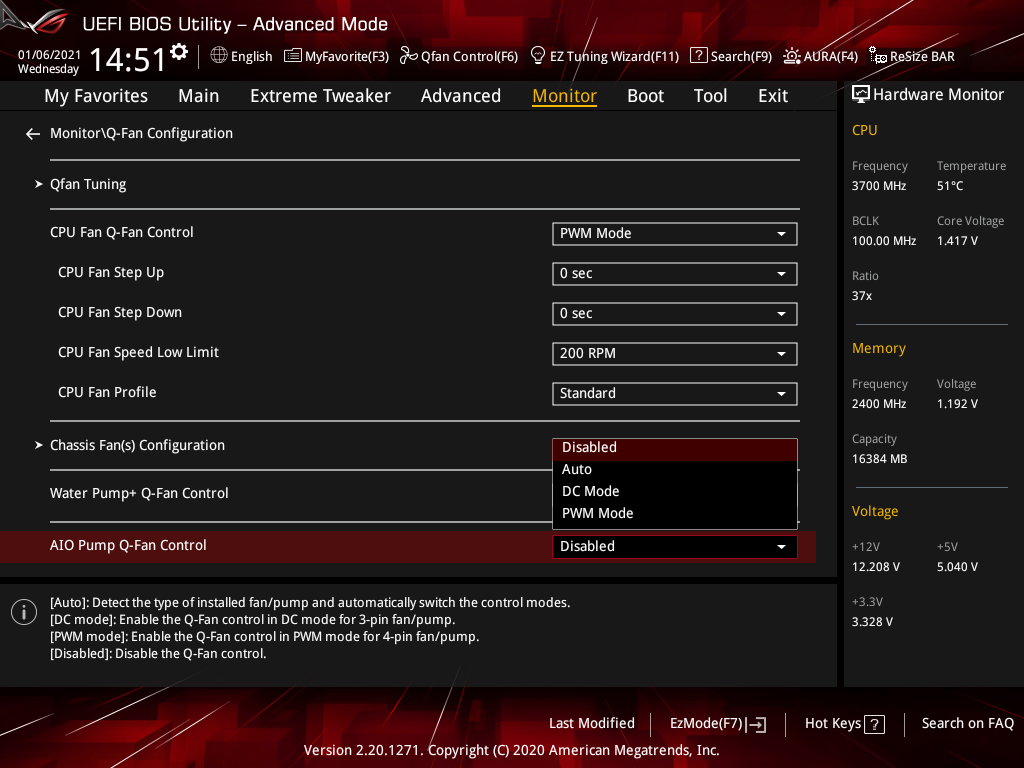Screen dimensions: 1024x768
Task: Switch to Advanced tab
Action: 460,96
